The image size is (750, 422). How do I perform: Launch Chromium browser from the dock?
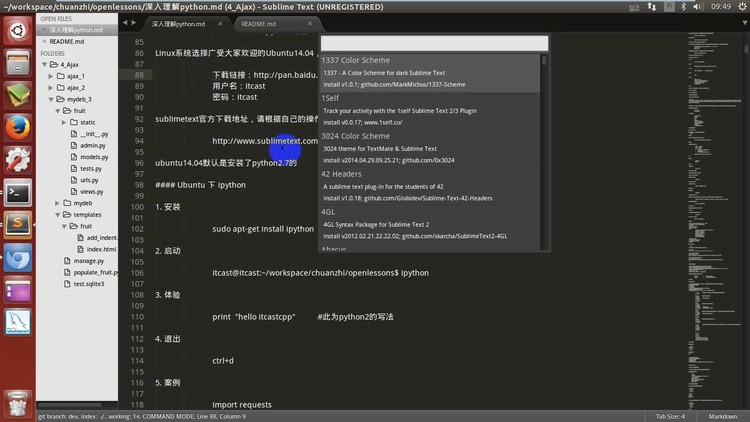(x=18, y=257)
